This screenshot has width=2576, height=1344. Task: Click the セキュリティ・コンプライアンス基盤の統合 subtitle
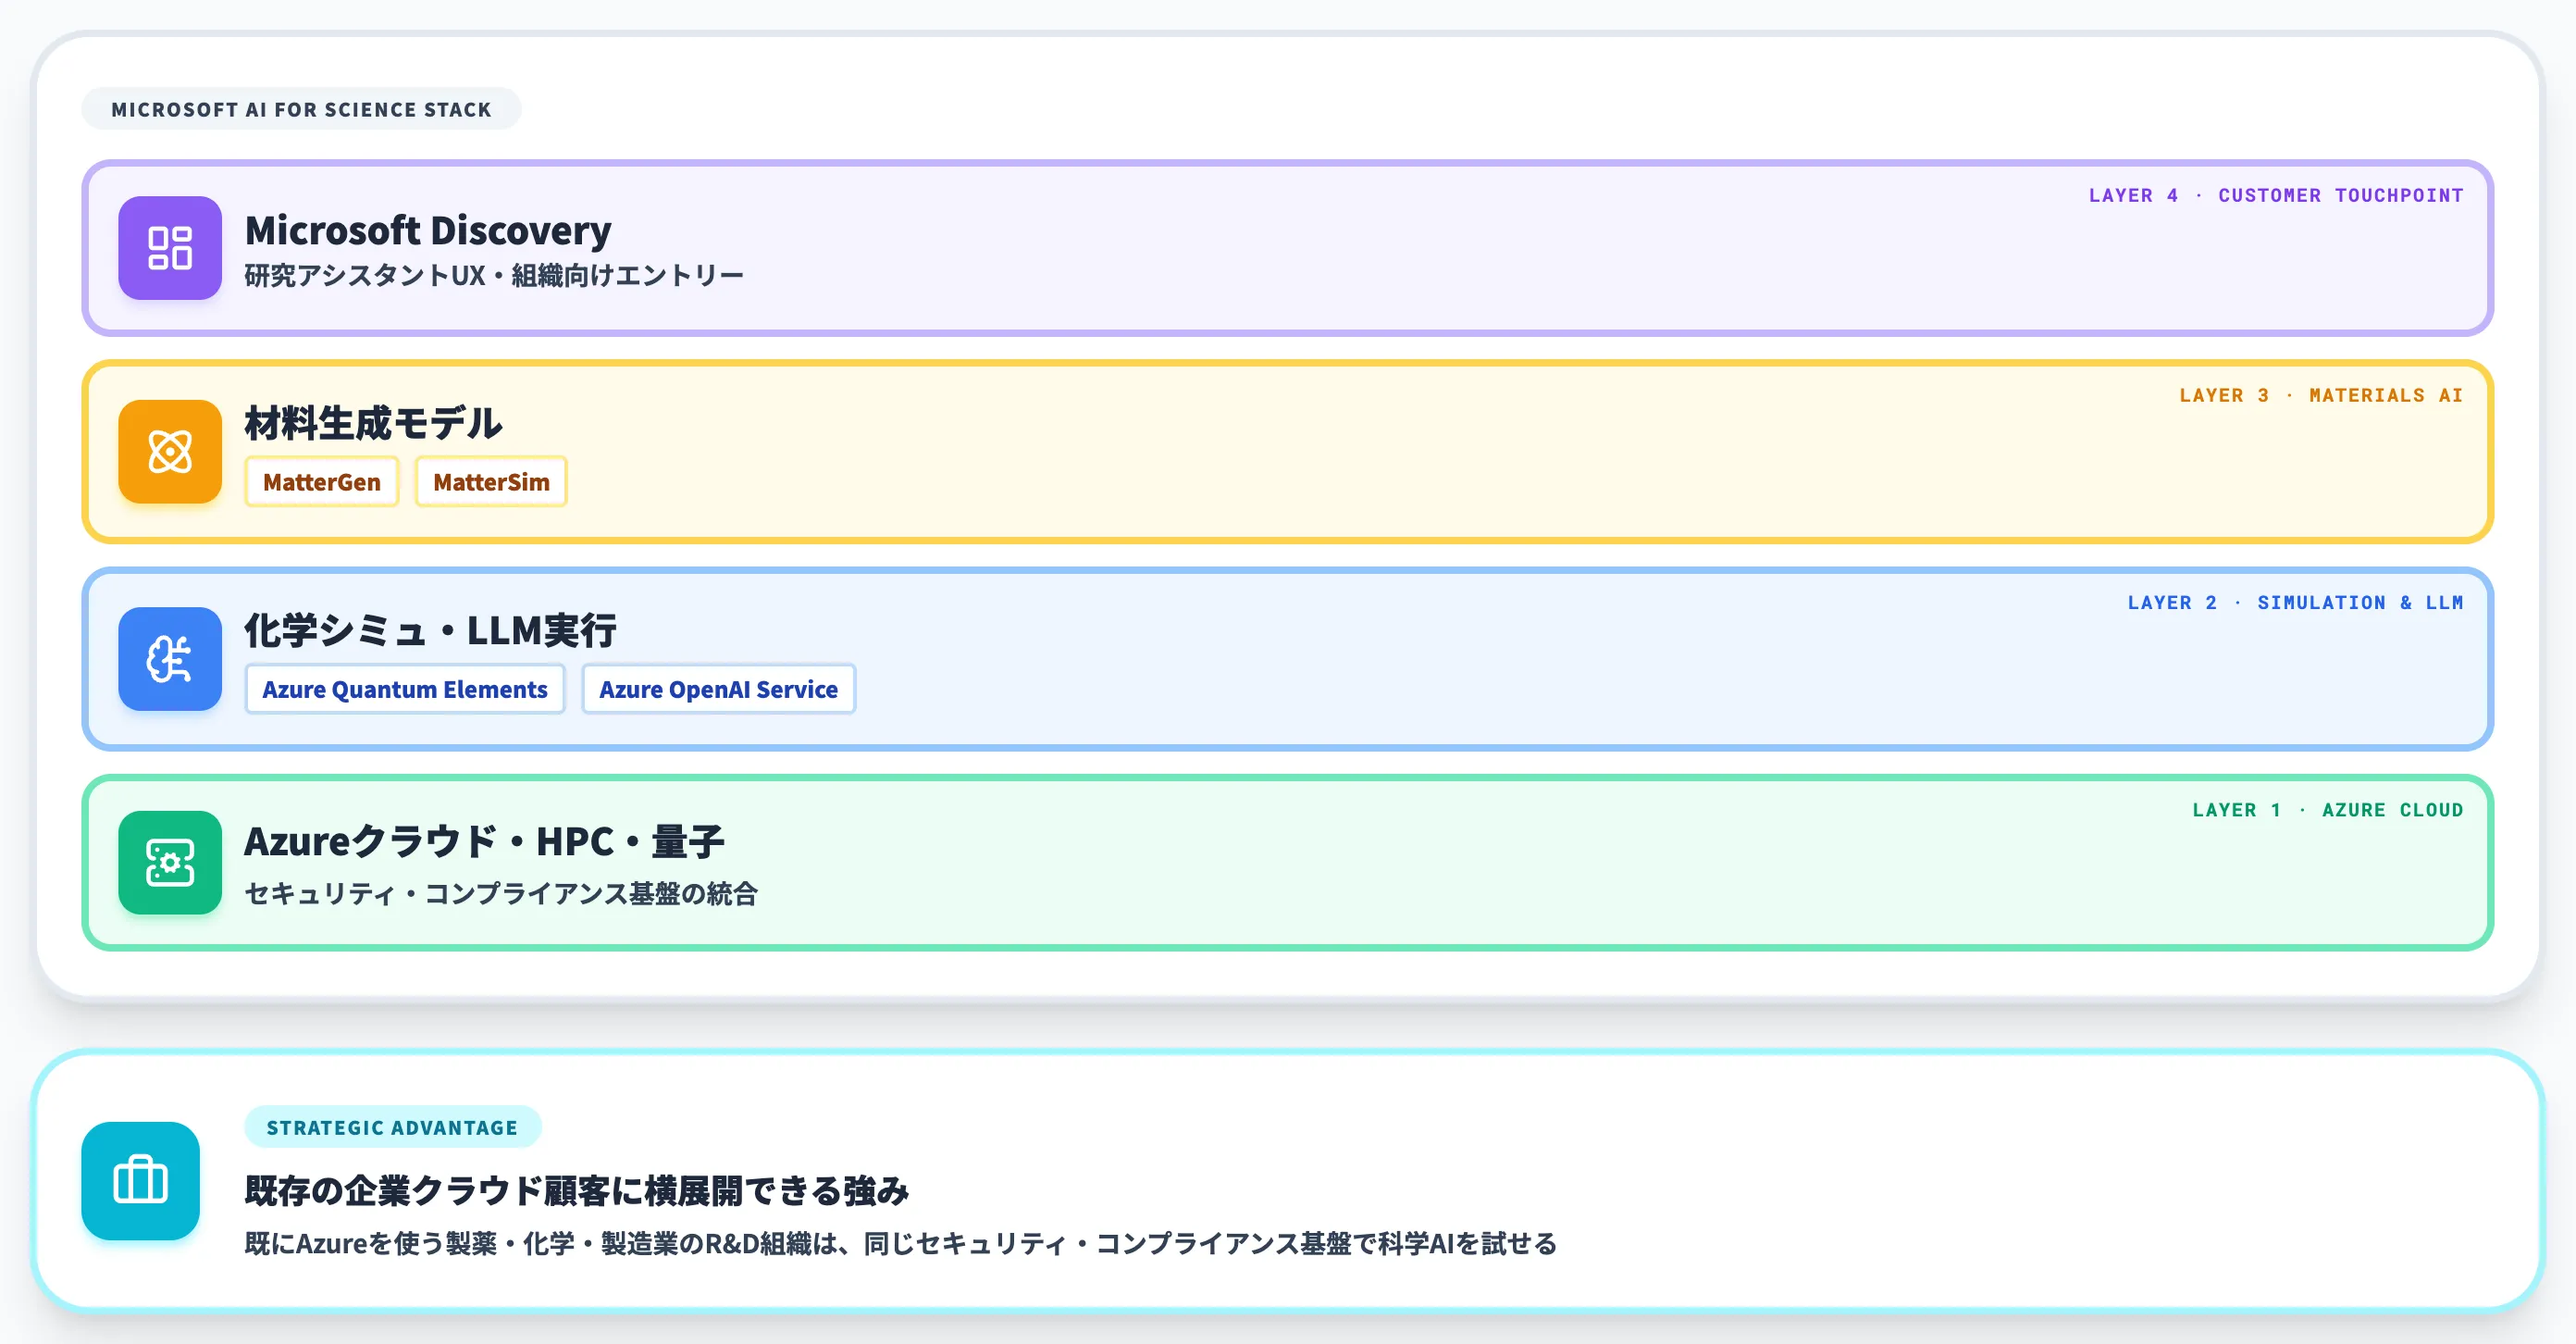(501, 893)
